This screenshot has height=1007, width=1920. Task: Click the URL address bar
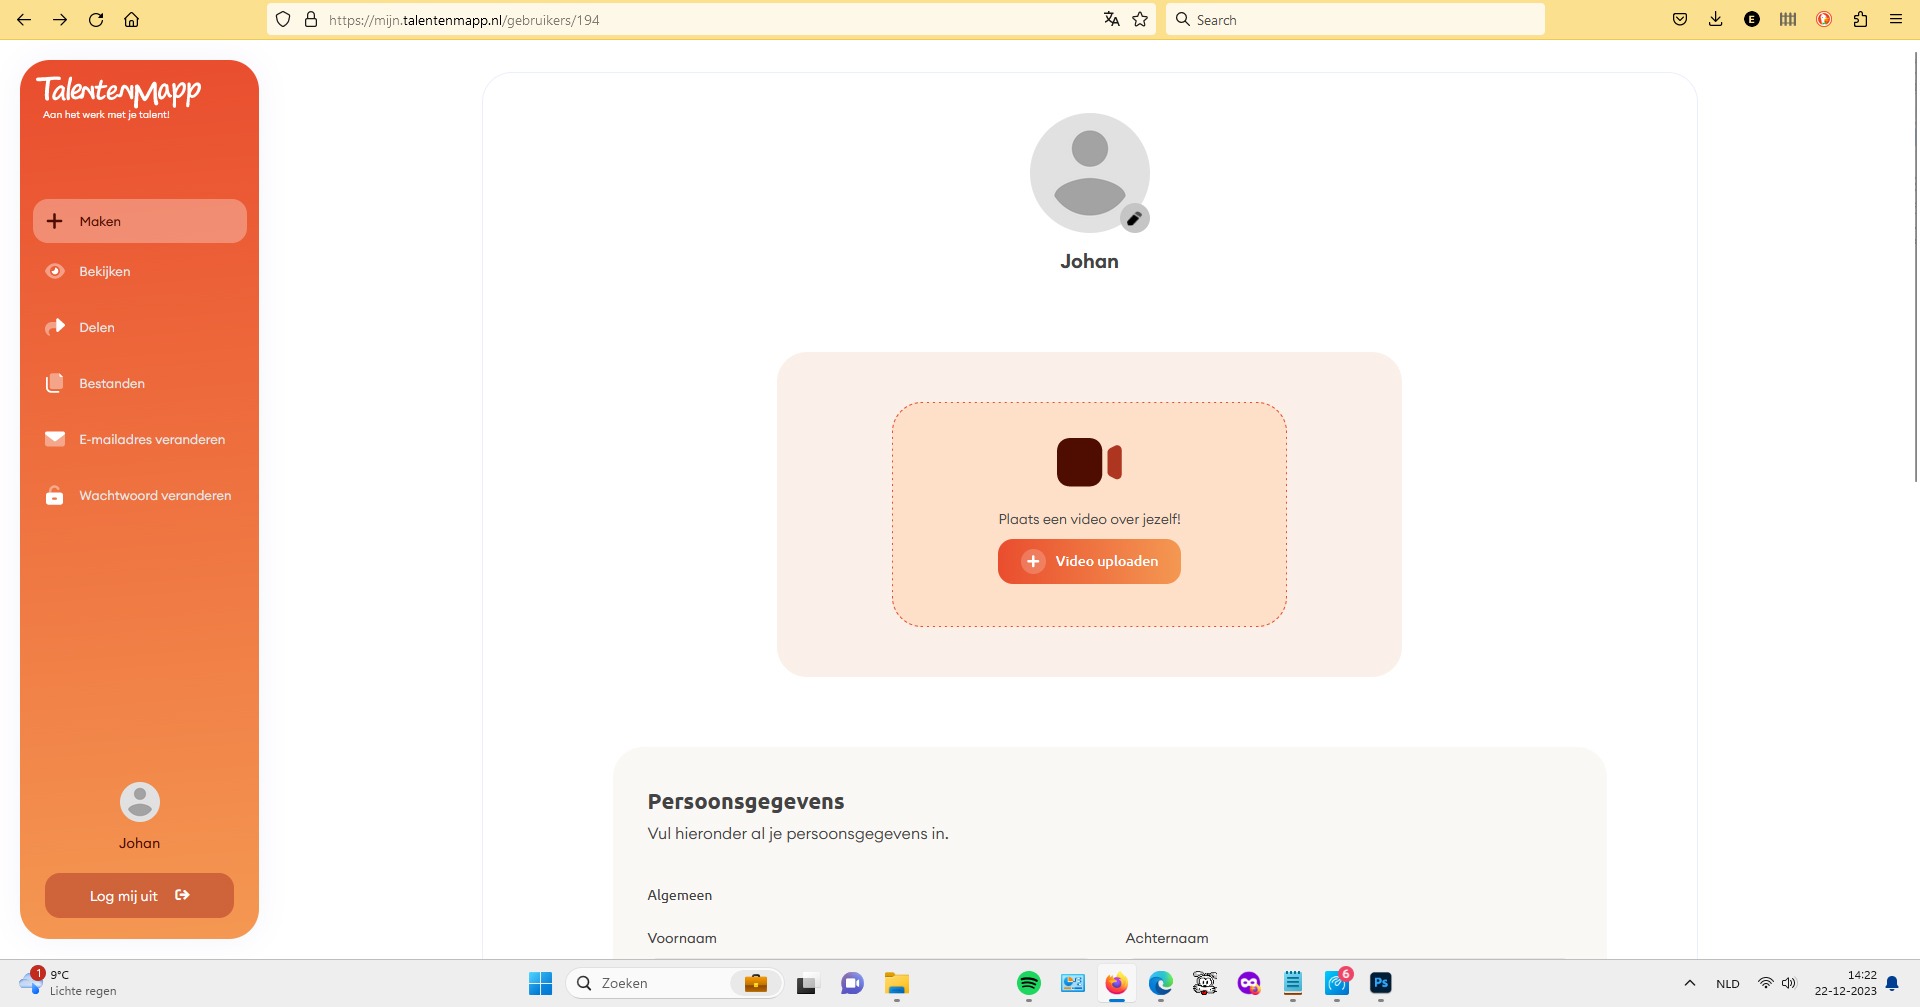[x=710, y=19]
